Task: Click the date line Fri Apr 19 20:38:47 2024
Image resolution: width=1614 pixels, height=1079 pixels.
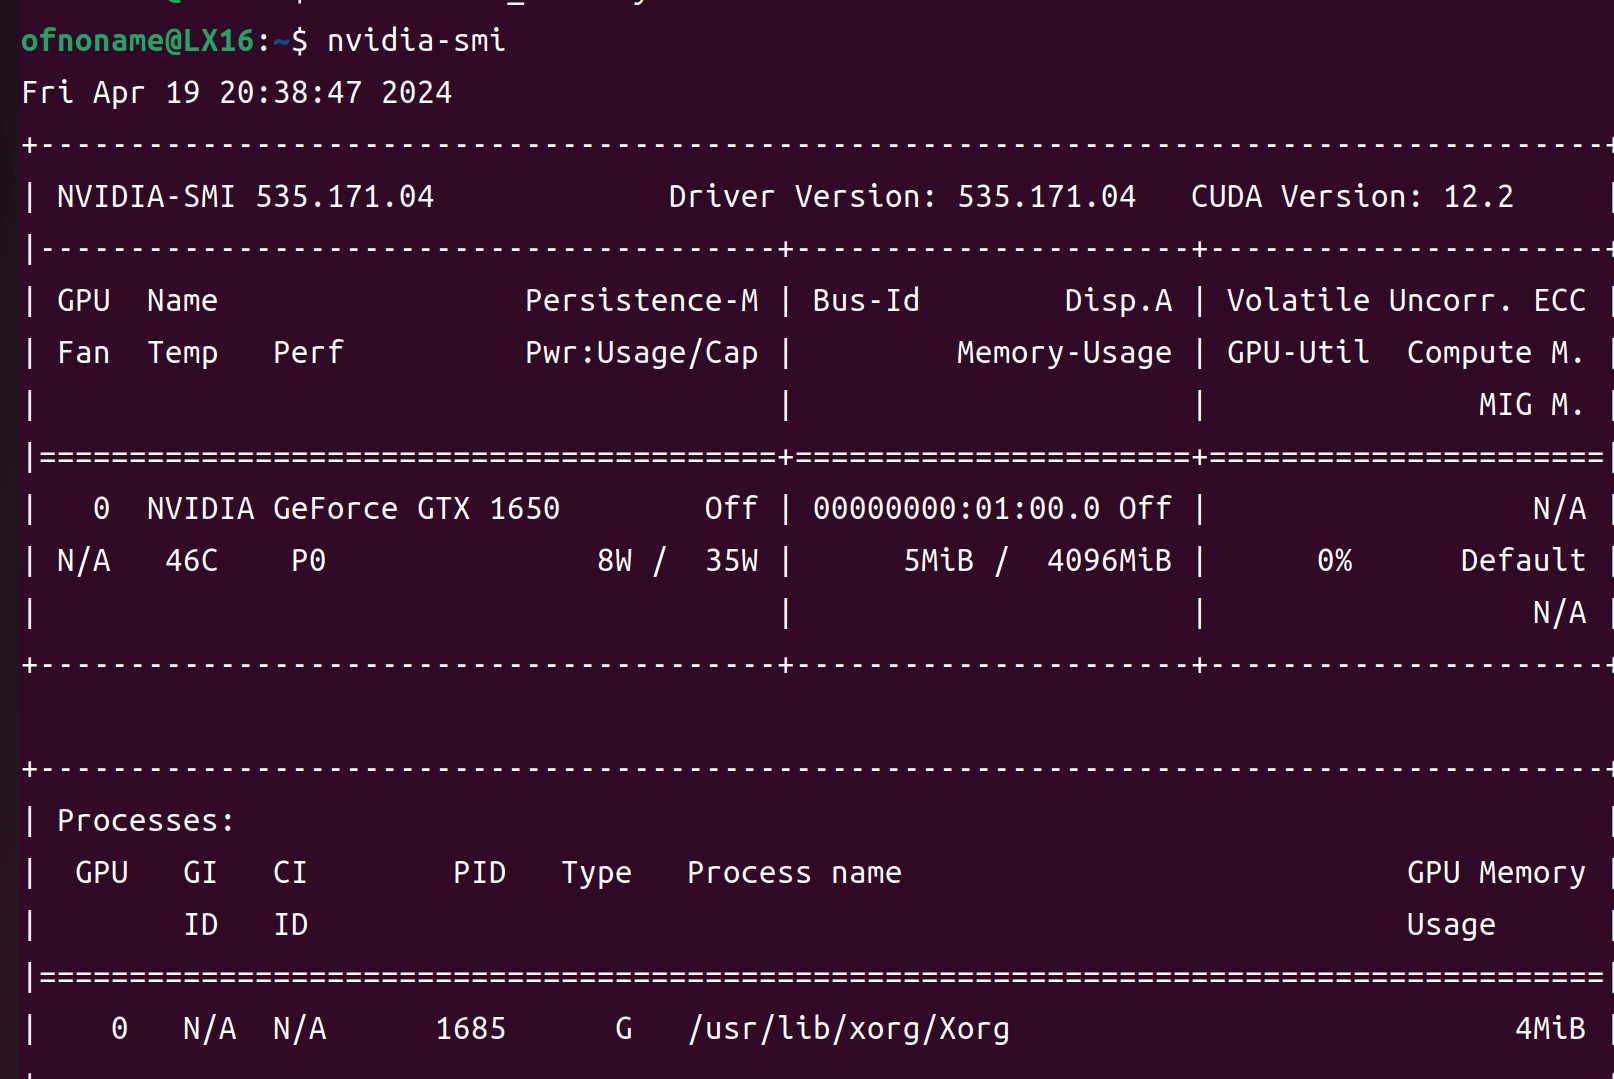Action: click(x=237, y=93)
